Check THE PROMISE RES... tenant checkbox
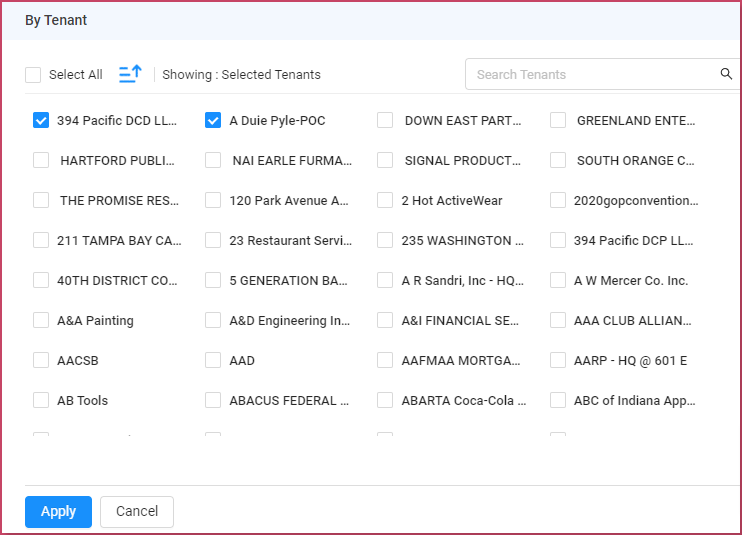The image size is (742, 535). pyautogui.click(x=41, y=201)
